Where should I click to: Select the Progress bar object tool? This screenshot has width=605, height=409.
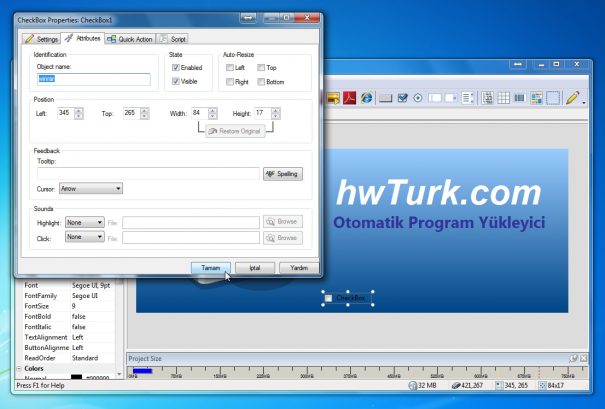[x=520, y=98]
